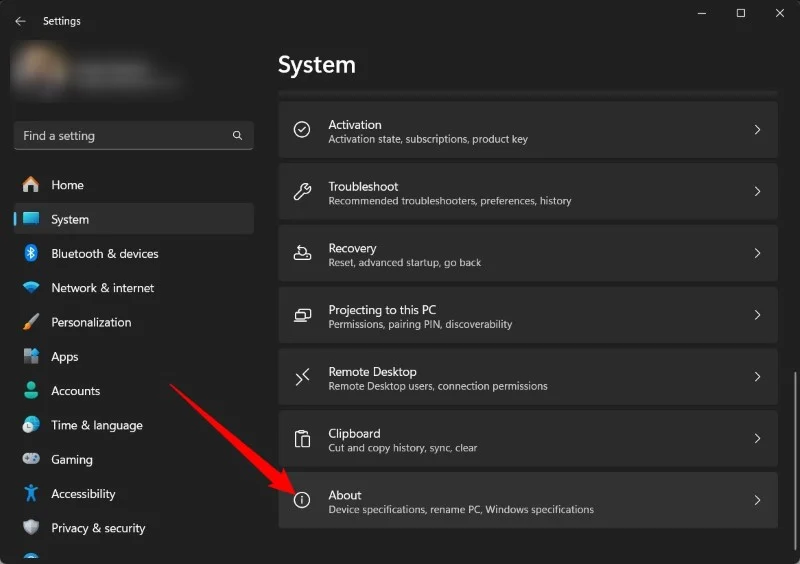This screenshot has width=800, height=564.
Task: Click the vertical scrollbar on the right
Action: 794,462
